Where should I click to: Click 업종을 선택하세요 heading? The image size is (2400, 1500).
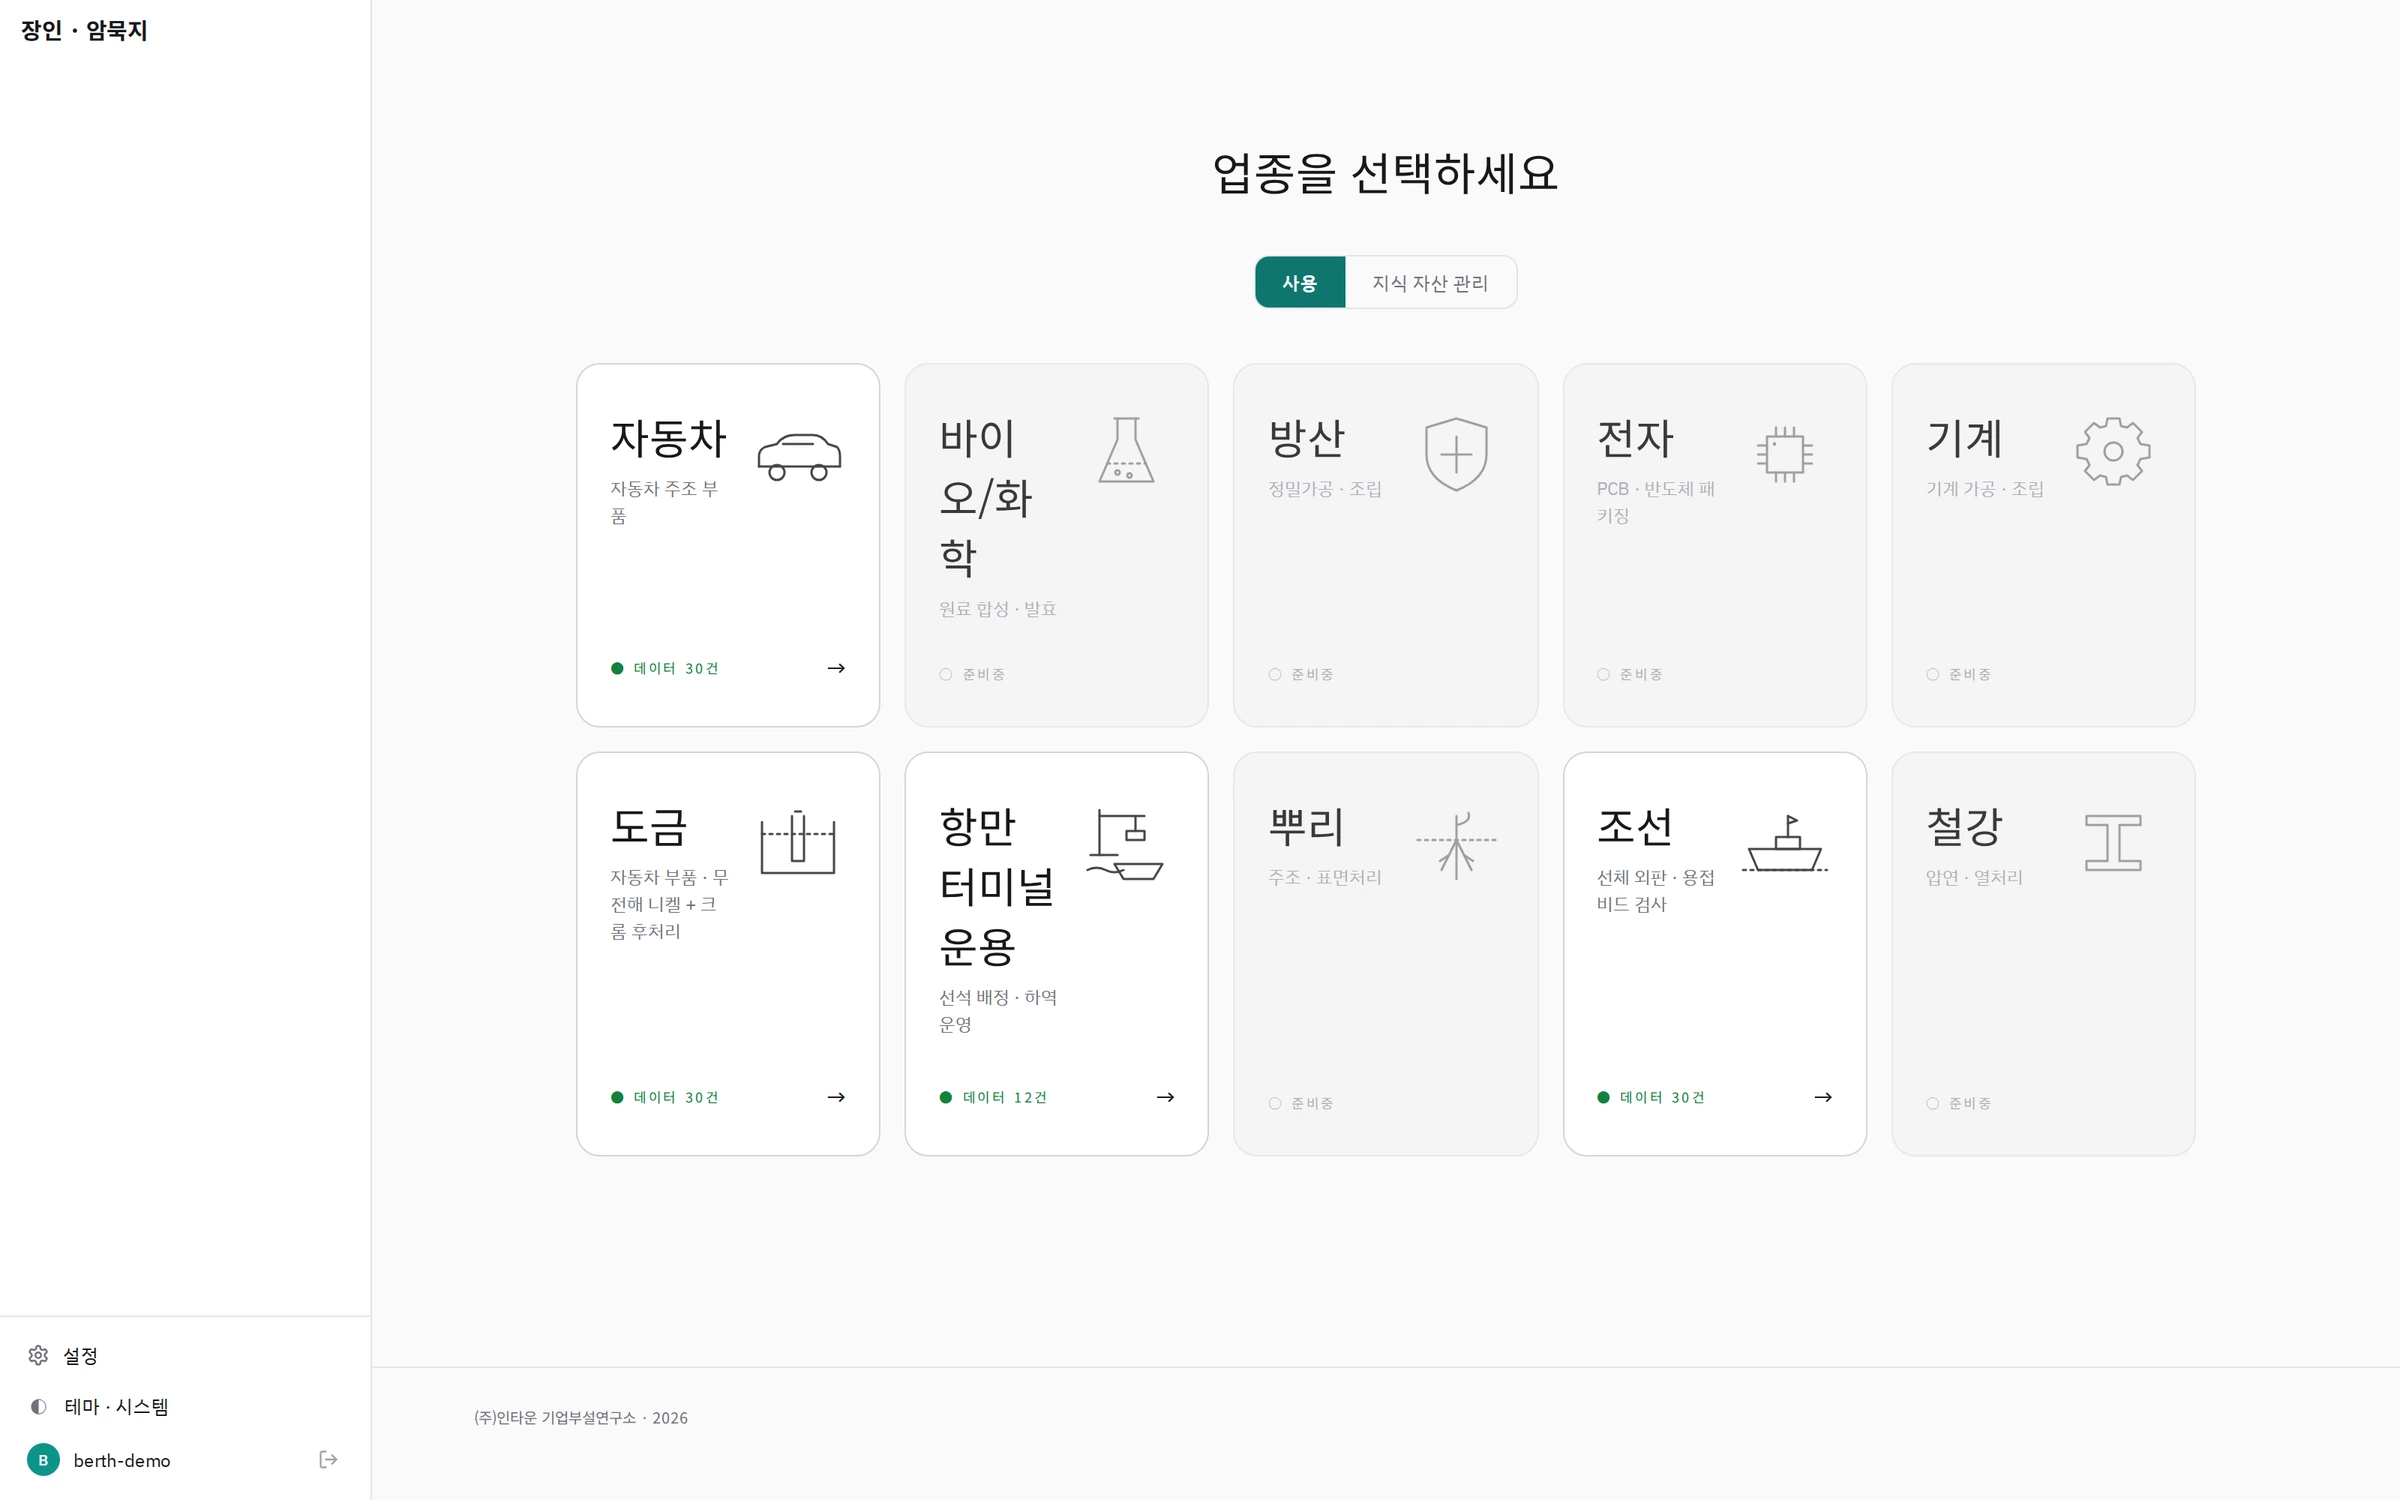(1385, 174)
